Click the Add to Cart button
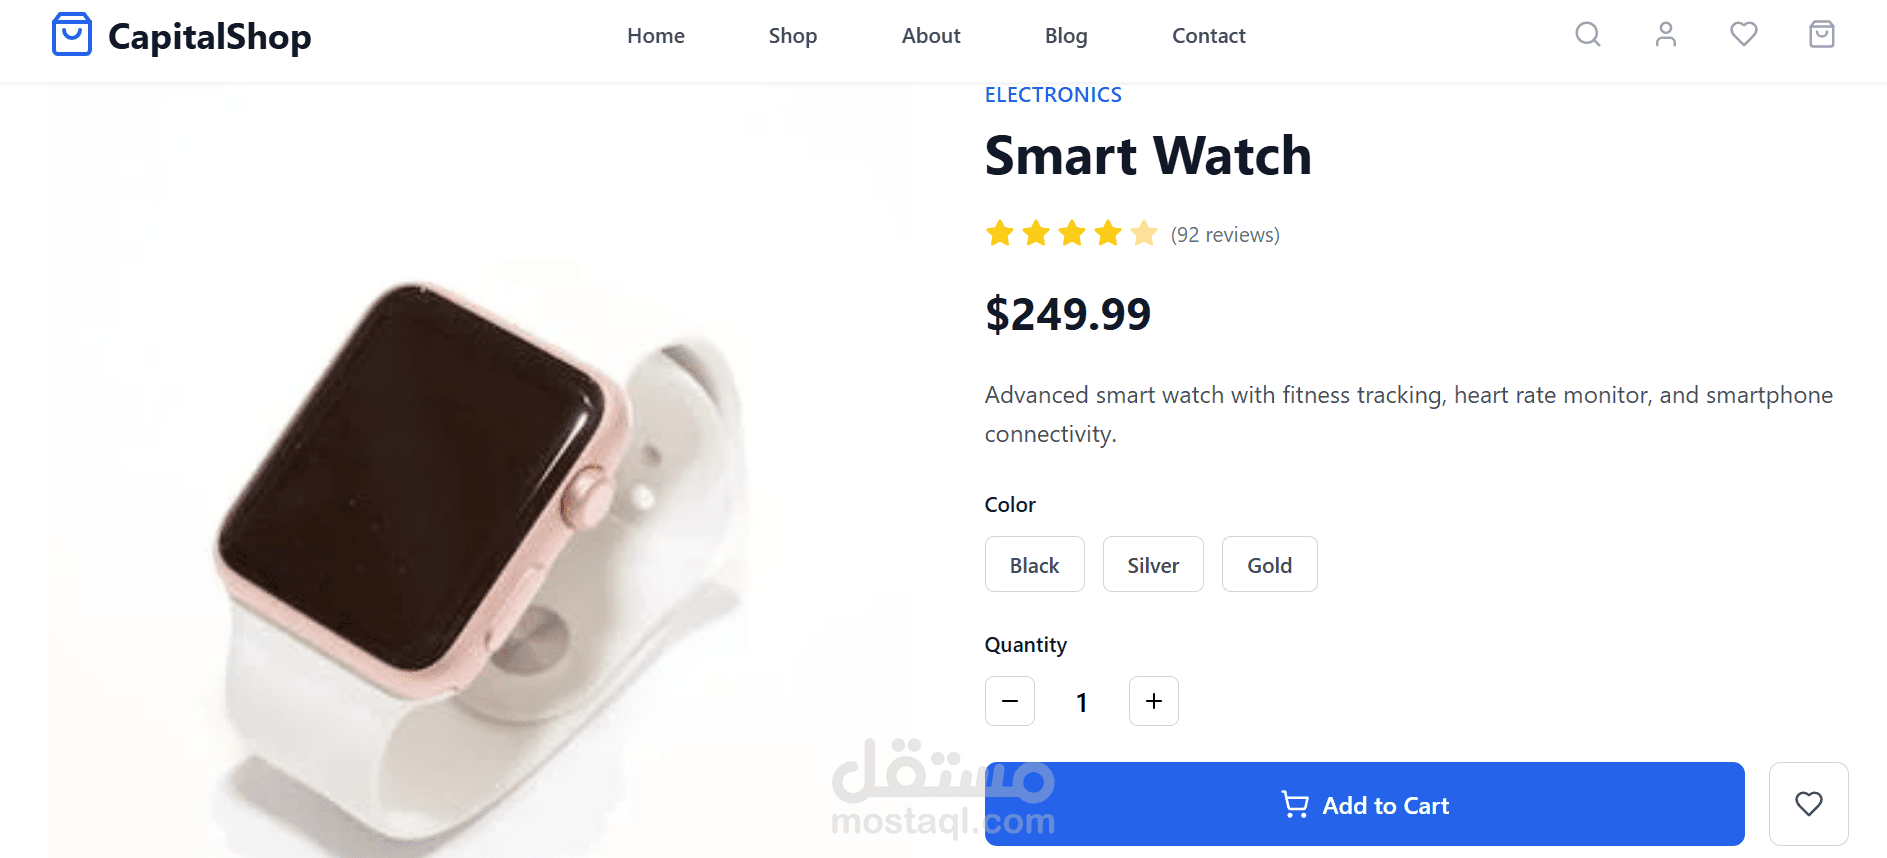The height and width of the screenshot is (858, 1887). pyautogui.click(x=1365, y=804)
